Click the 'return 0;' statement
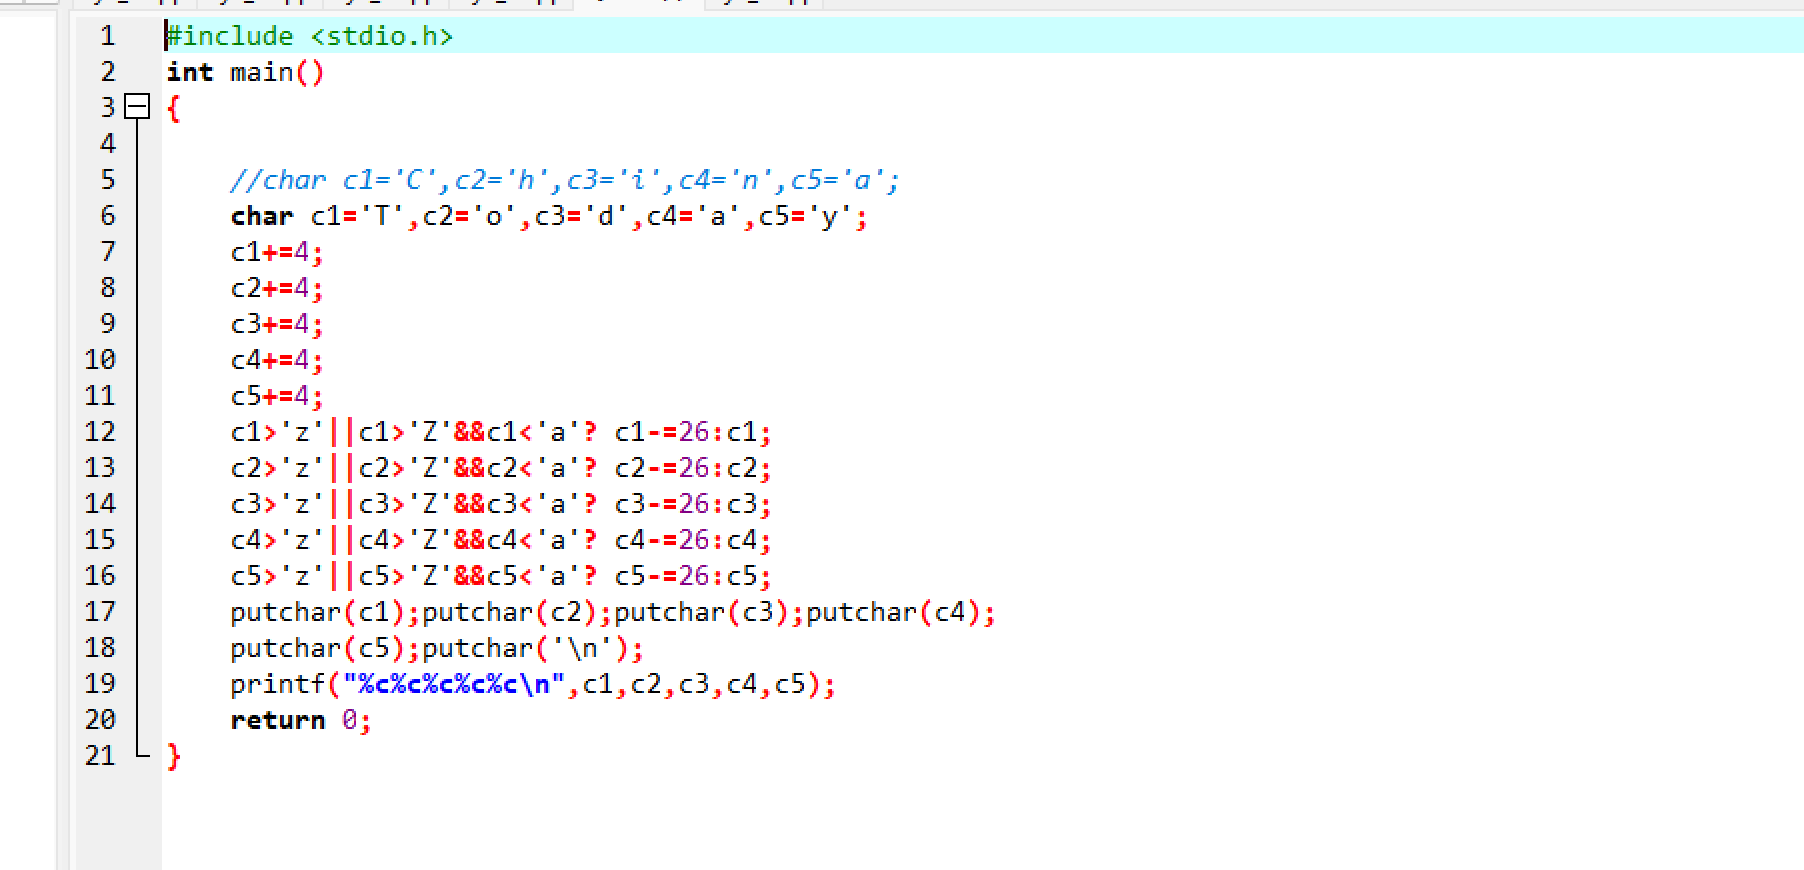The width and height of the screenshot is (1804, 870). point(301,720)
